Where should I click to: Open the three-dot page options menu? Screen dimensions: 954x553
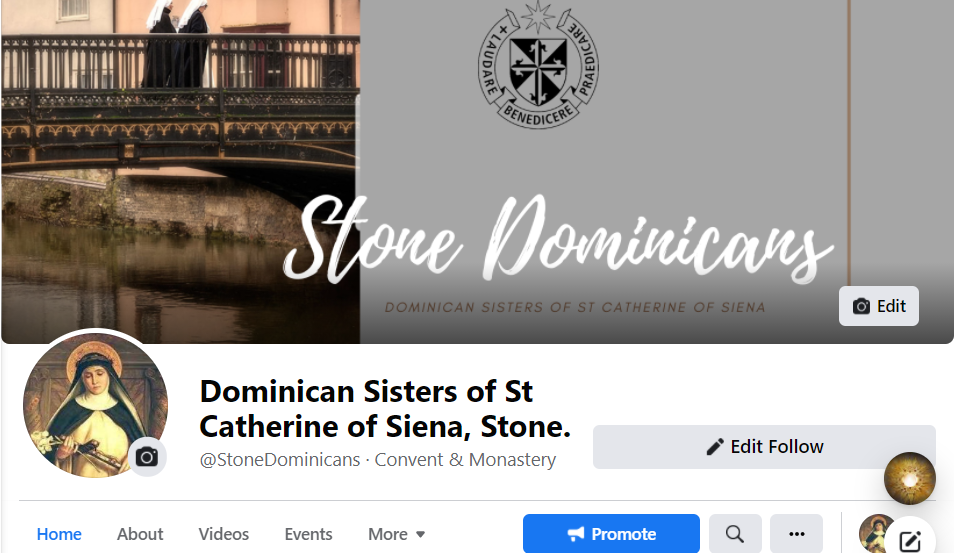pyautogui.click(x=796, y=534)
